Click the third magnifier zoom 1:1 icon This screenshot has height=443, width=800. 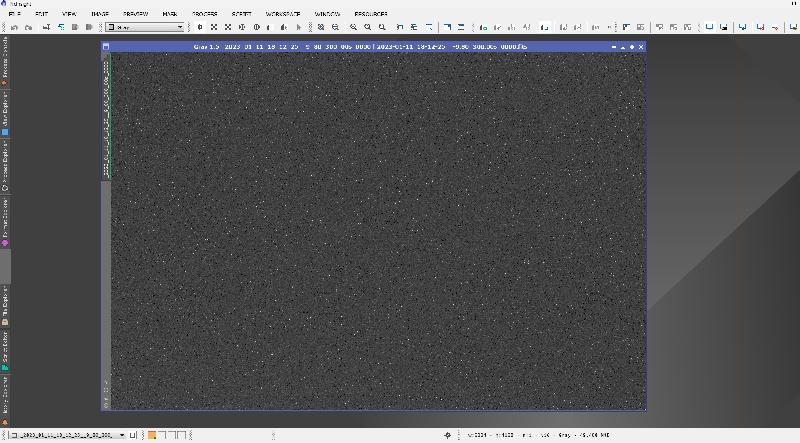(x=382, y=27)
